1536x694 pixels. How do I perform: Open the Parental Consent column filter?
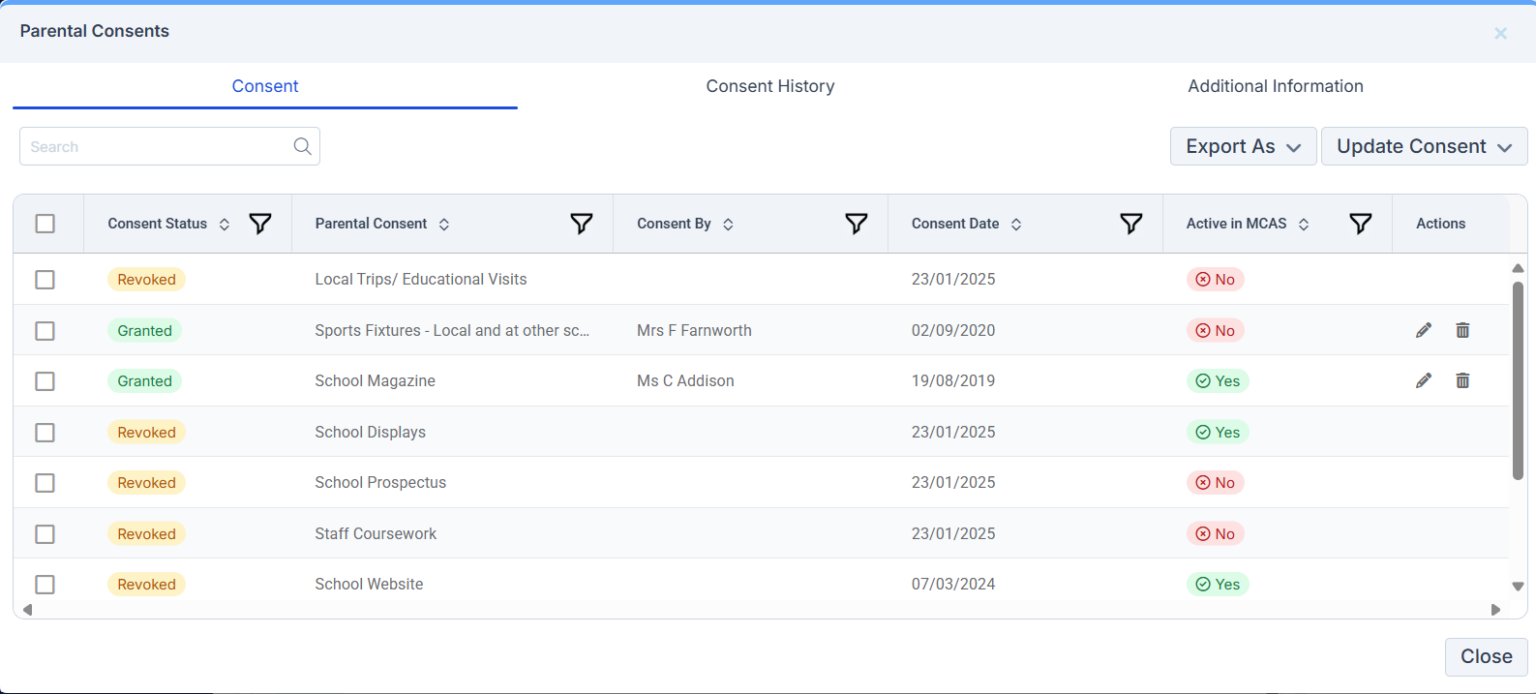pos(581,224)
